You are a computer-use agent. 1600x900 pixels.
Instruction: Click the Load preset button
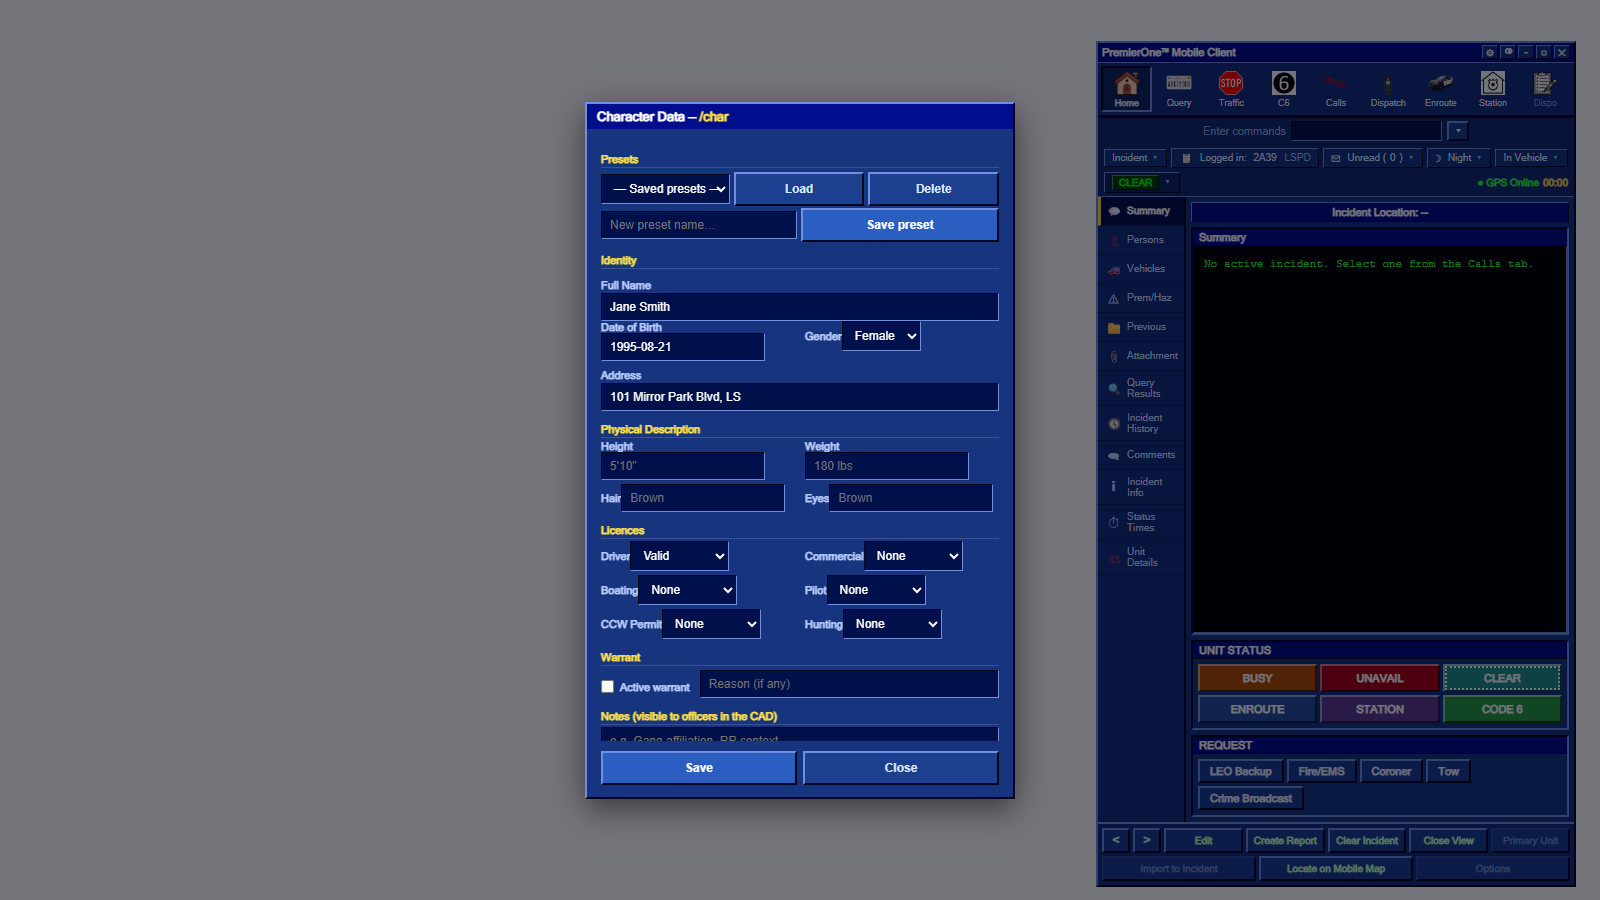point(799,189)
